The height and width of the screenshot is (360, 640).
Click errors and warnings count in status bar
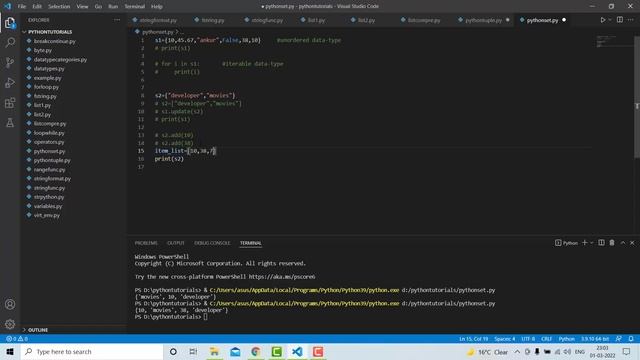[x=17, y=339]
